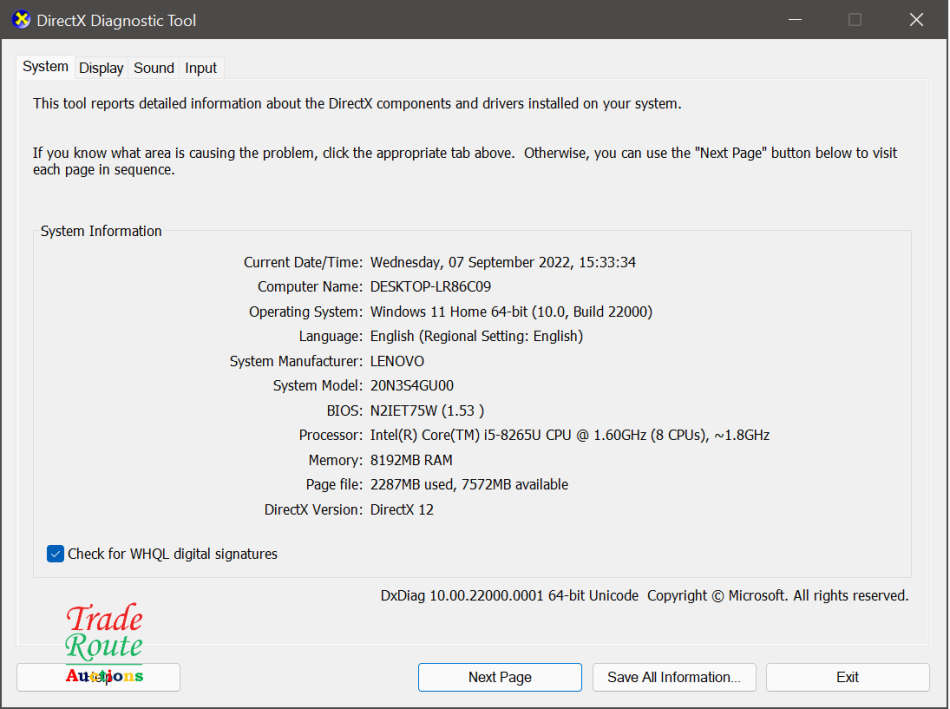Image resolution: width=950 pixels, height=709 pixels.
Task: Select the Input tab
Action: coord(200,67)
